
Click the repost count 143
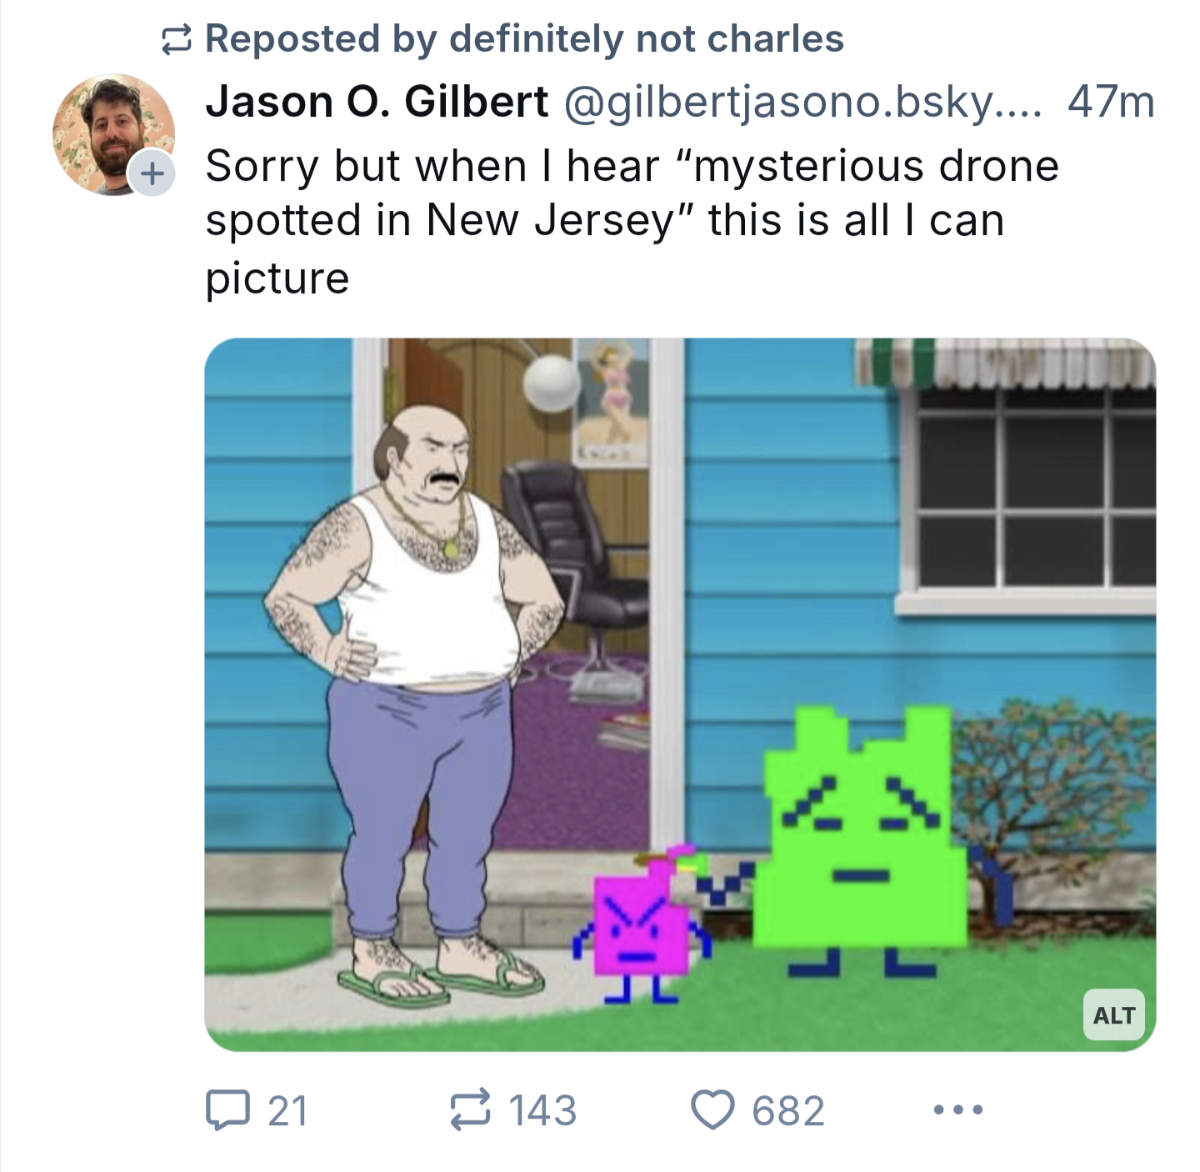coord(543,1110)
